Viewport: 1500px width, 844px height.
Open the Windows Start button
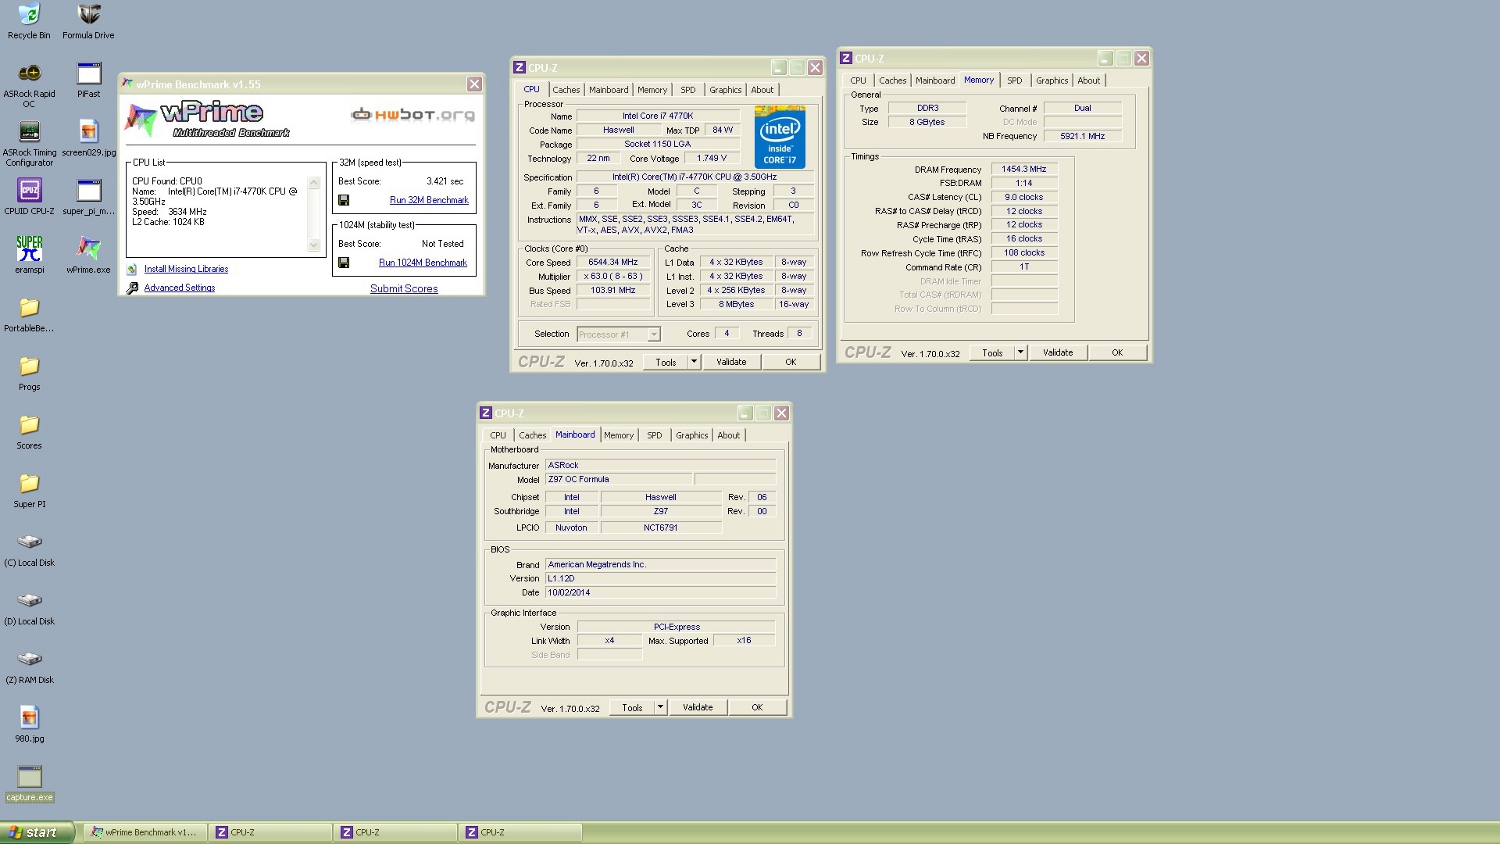tap(37, 832)
